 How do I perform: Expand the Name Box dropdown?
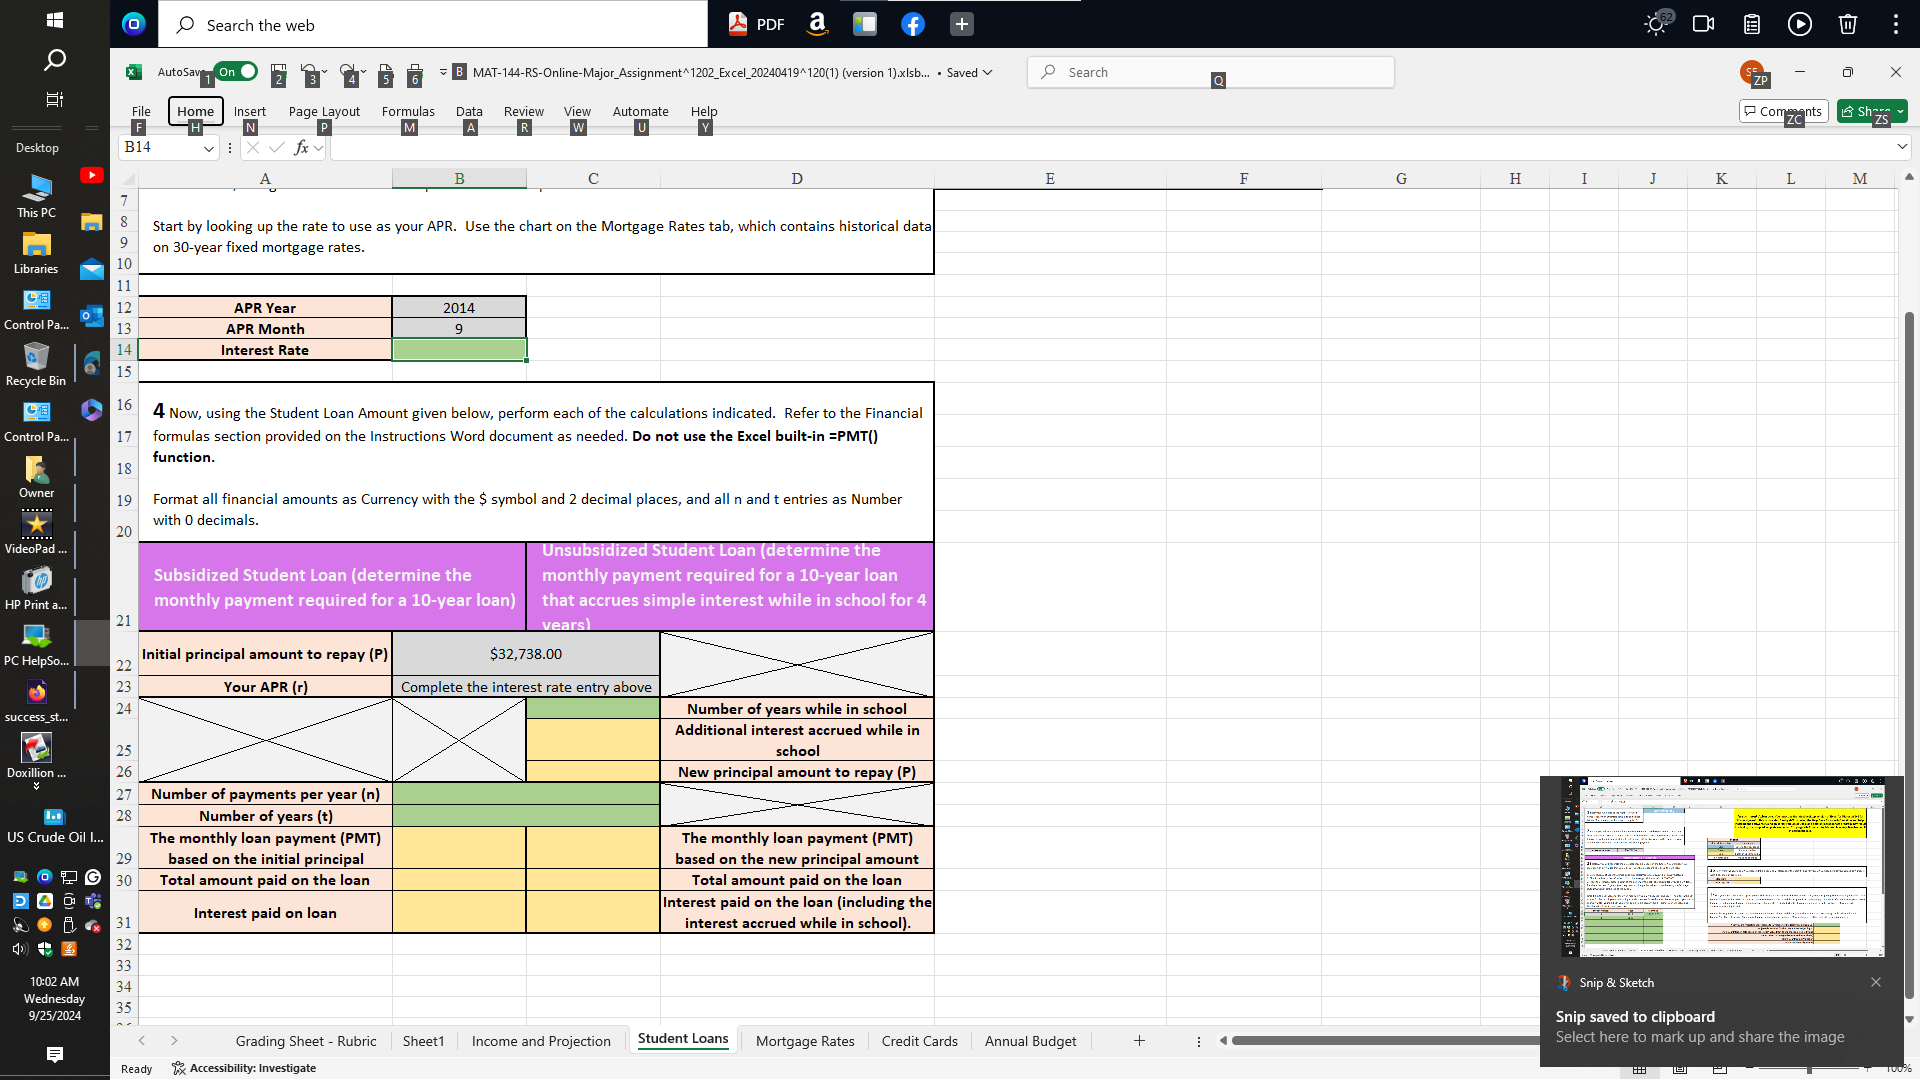pyautogui.click(x=209, y=148)
